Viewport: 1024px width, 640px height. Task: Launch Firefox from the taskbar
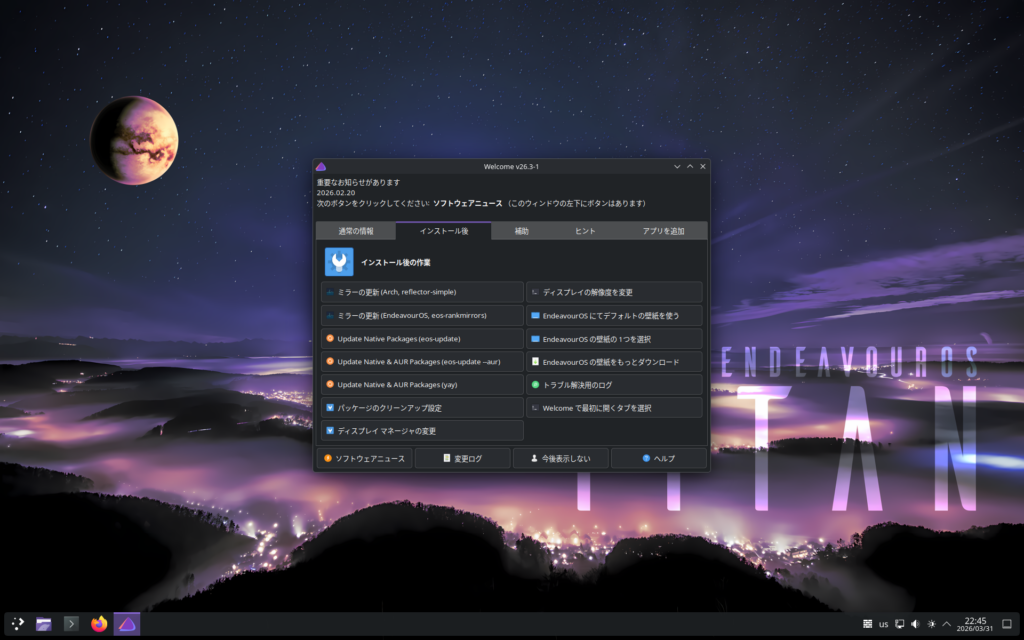pos(99,624)
